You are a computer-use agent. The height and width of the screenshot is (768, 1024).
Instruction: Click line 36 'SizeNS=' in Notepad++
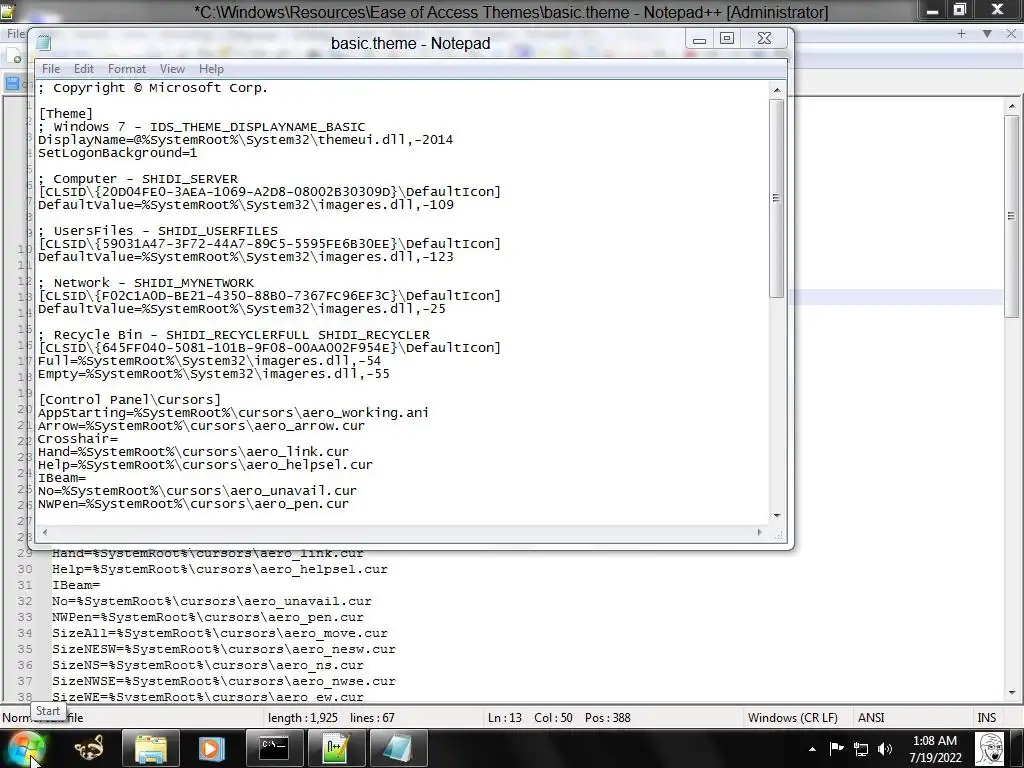coord(208,665)
